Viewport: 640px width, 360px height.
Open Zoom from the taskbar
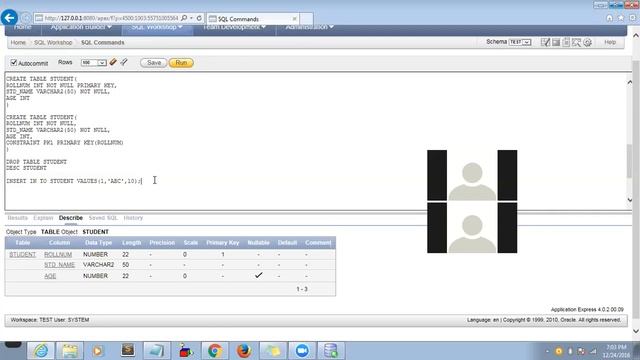[x=302, y=351]
